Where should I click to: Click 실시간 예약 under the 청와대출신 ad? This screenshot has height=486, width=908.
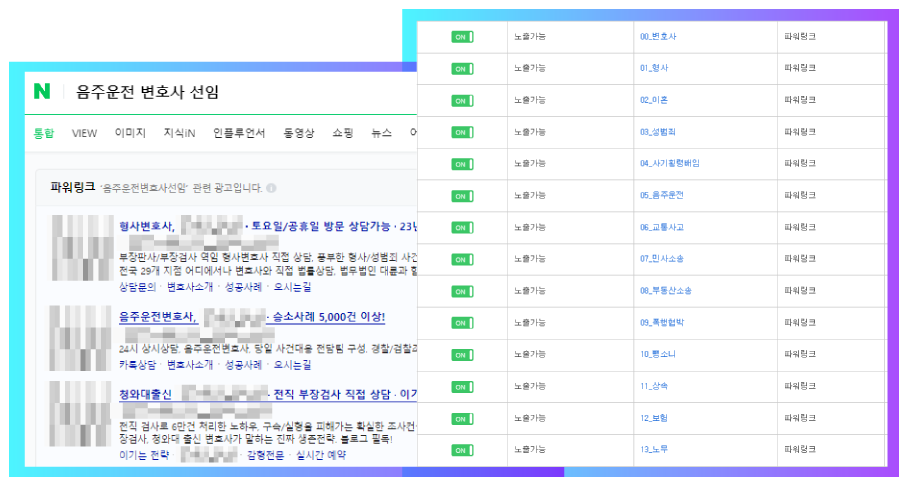tap(321, 455)
